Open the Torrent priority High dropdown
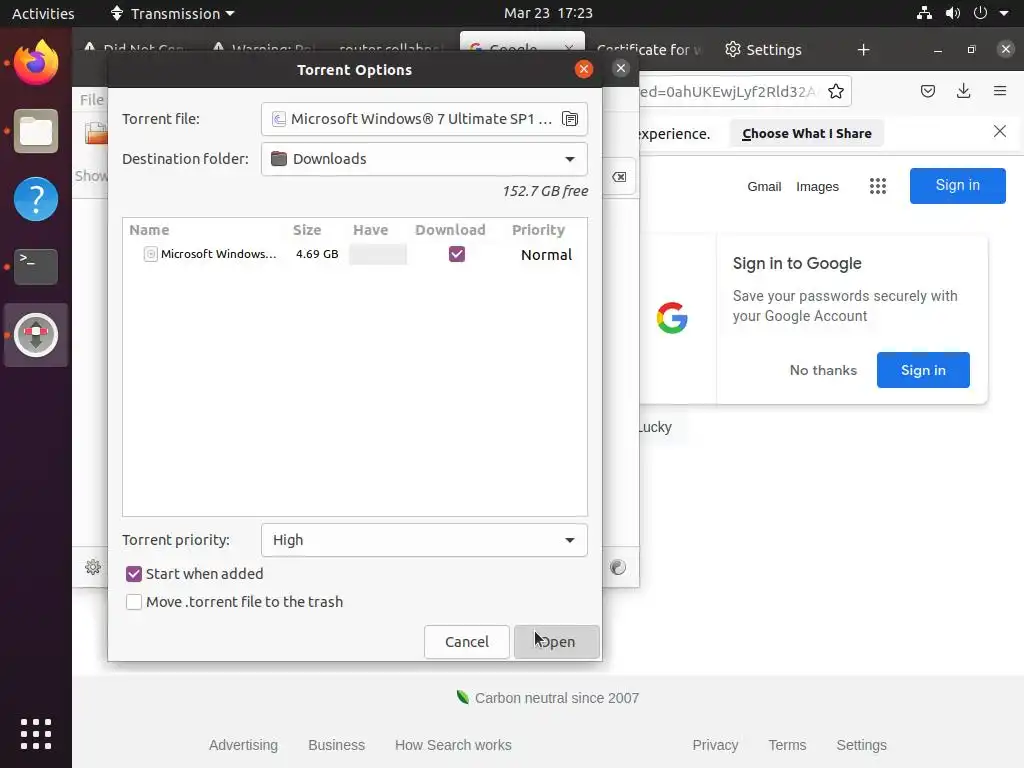The image size is (1024, 768). coord(424,540)
